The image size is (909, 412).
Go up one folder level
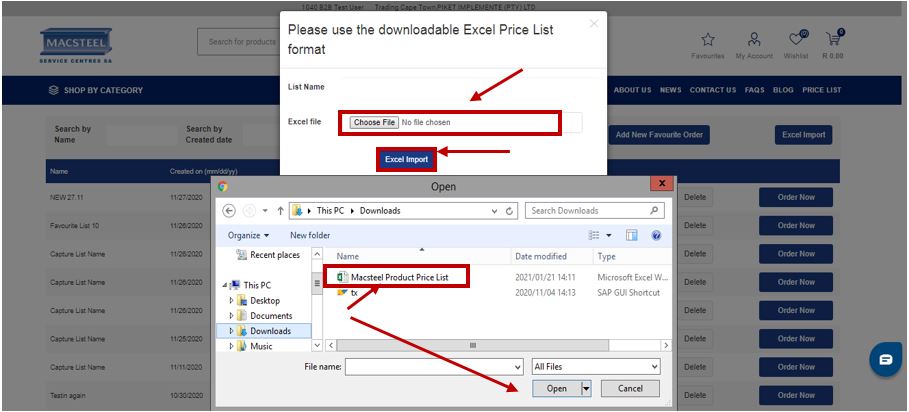click(x=280, y=211)
